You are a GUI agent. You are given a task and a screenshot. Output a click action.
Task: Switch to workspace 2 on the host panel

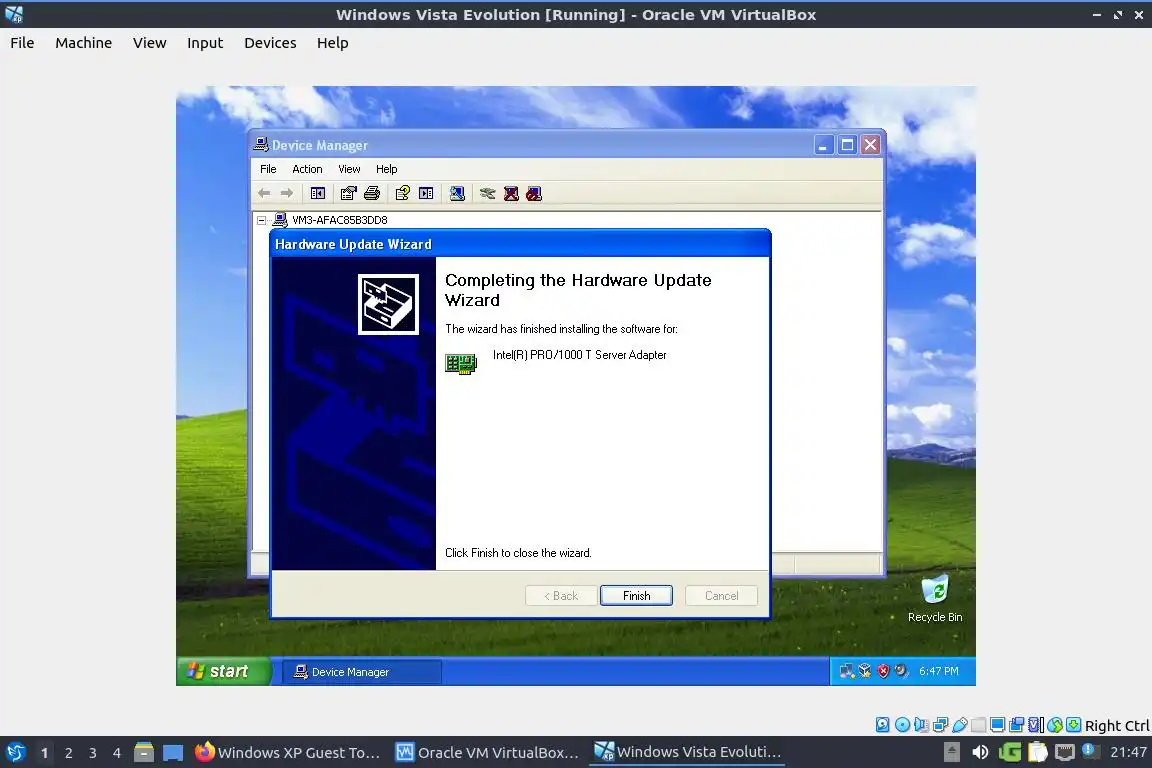click(x=68, y=753)
